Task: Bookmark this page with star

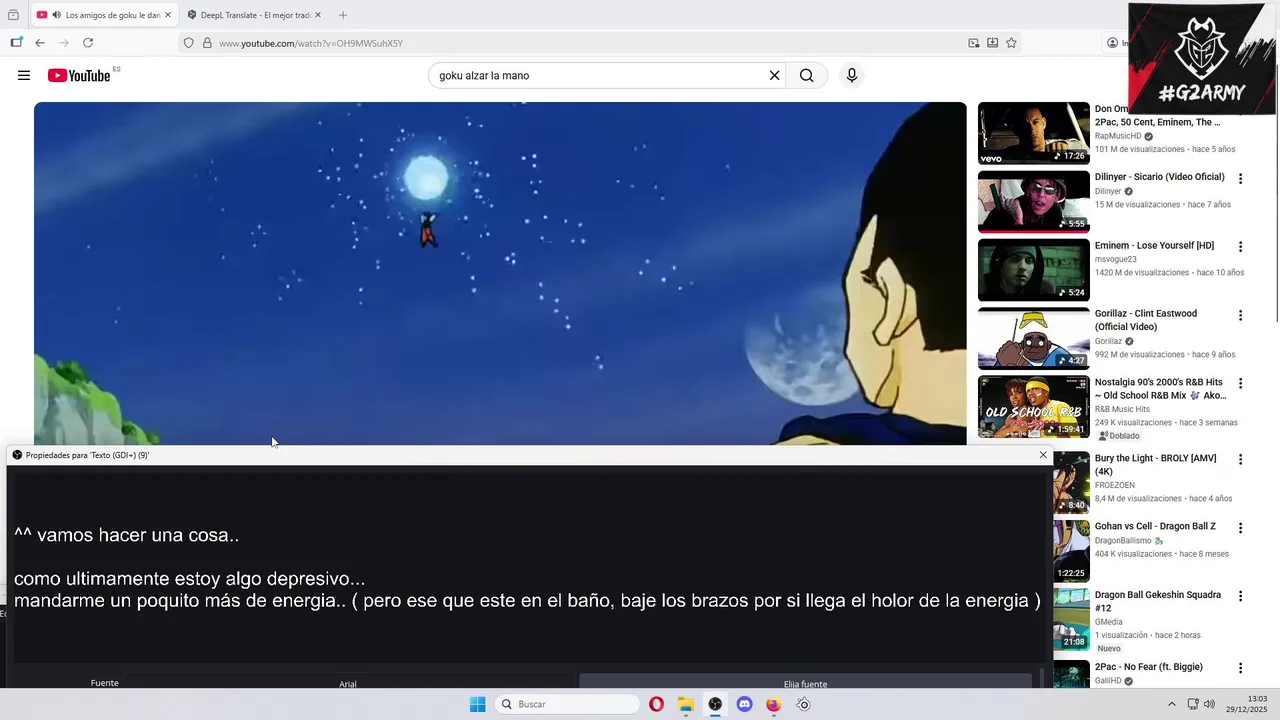Action: pos(1011,43)
